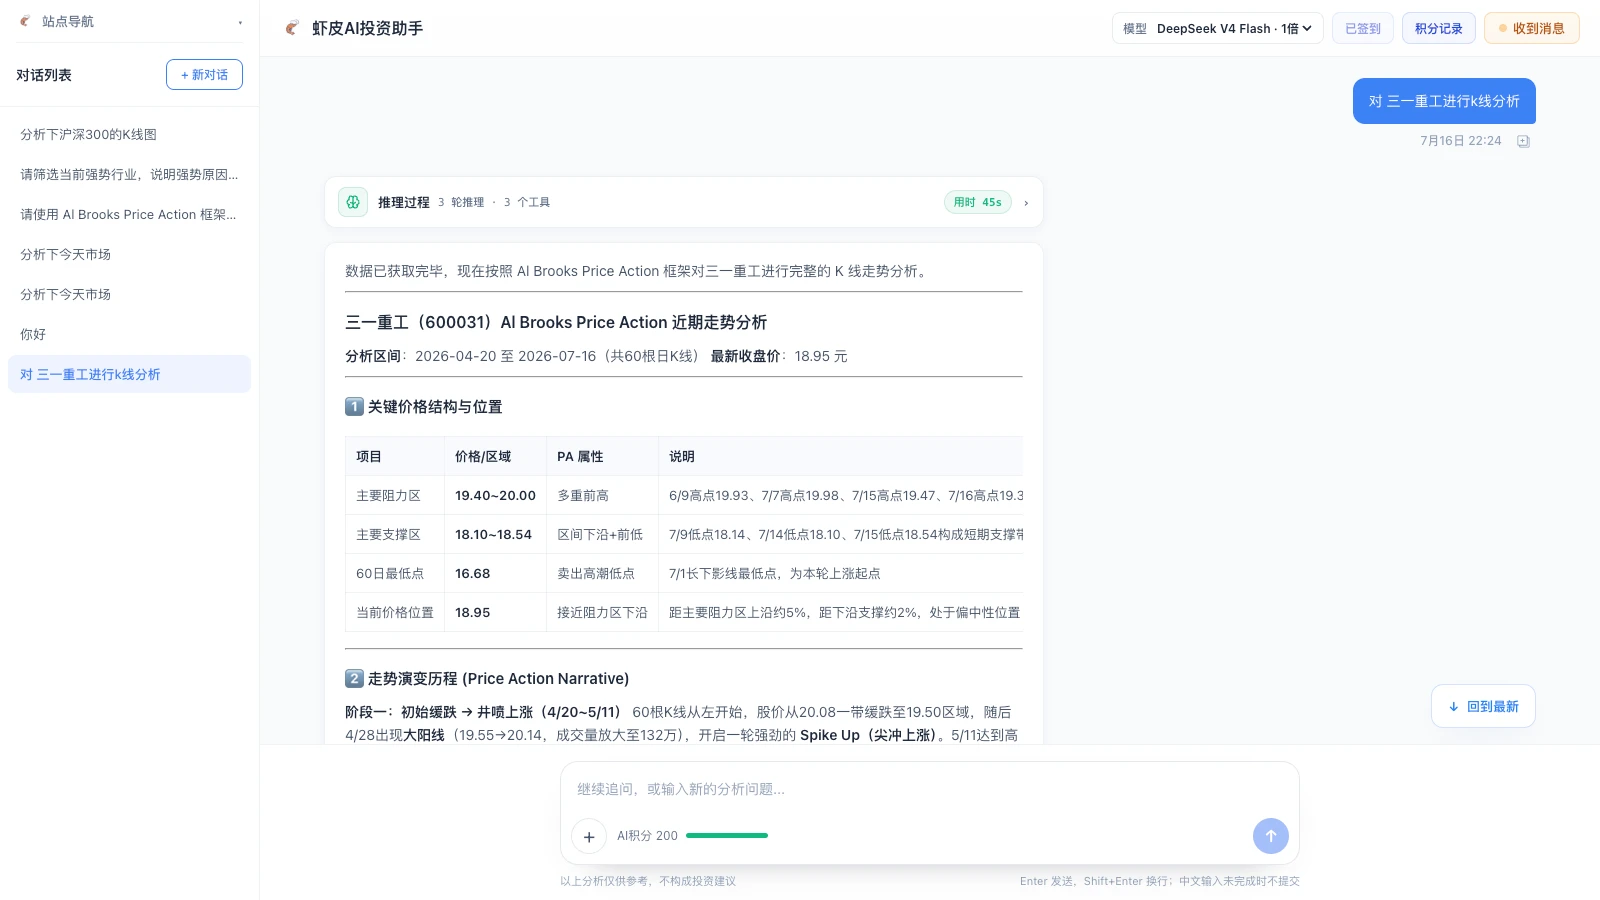Expand the 推理过程 panel chevron
Viewport: 1600px width, 900px height.
[1026, 203]
